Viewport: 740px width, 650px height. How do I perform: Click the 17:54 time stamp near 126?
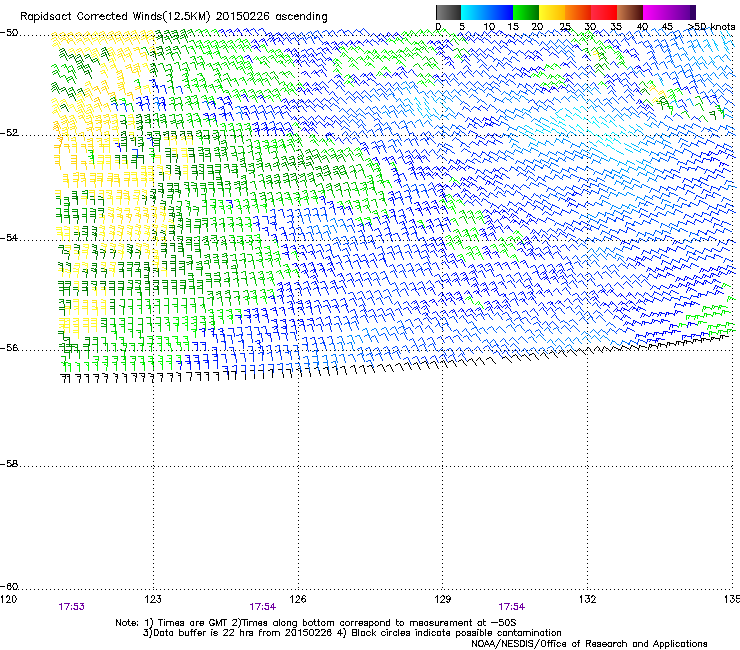click(x=263, y=607)
